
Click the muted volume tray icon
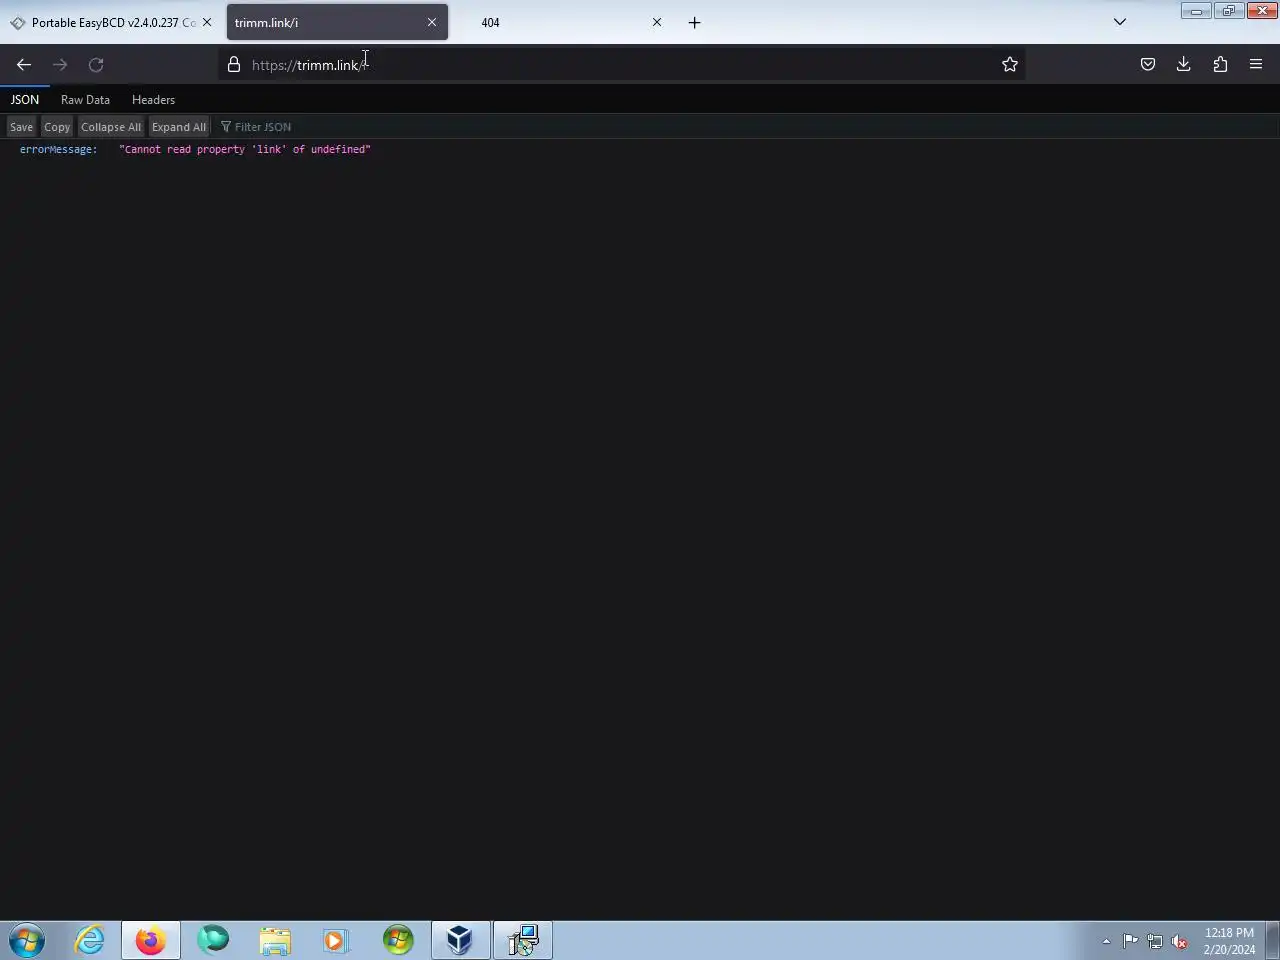tap(1180, 941)
